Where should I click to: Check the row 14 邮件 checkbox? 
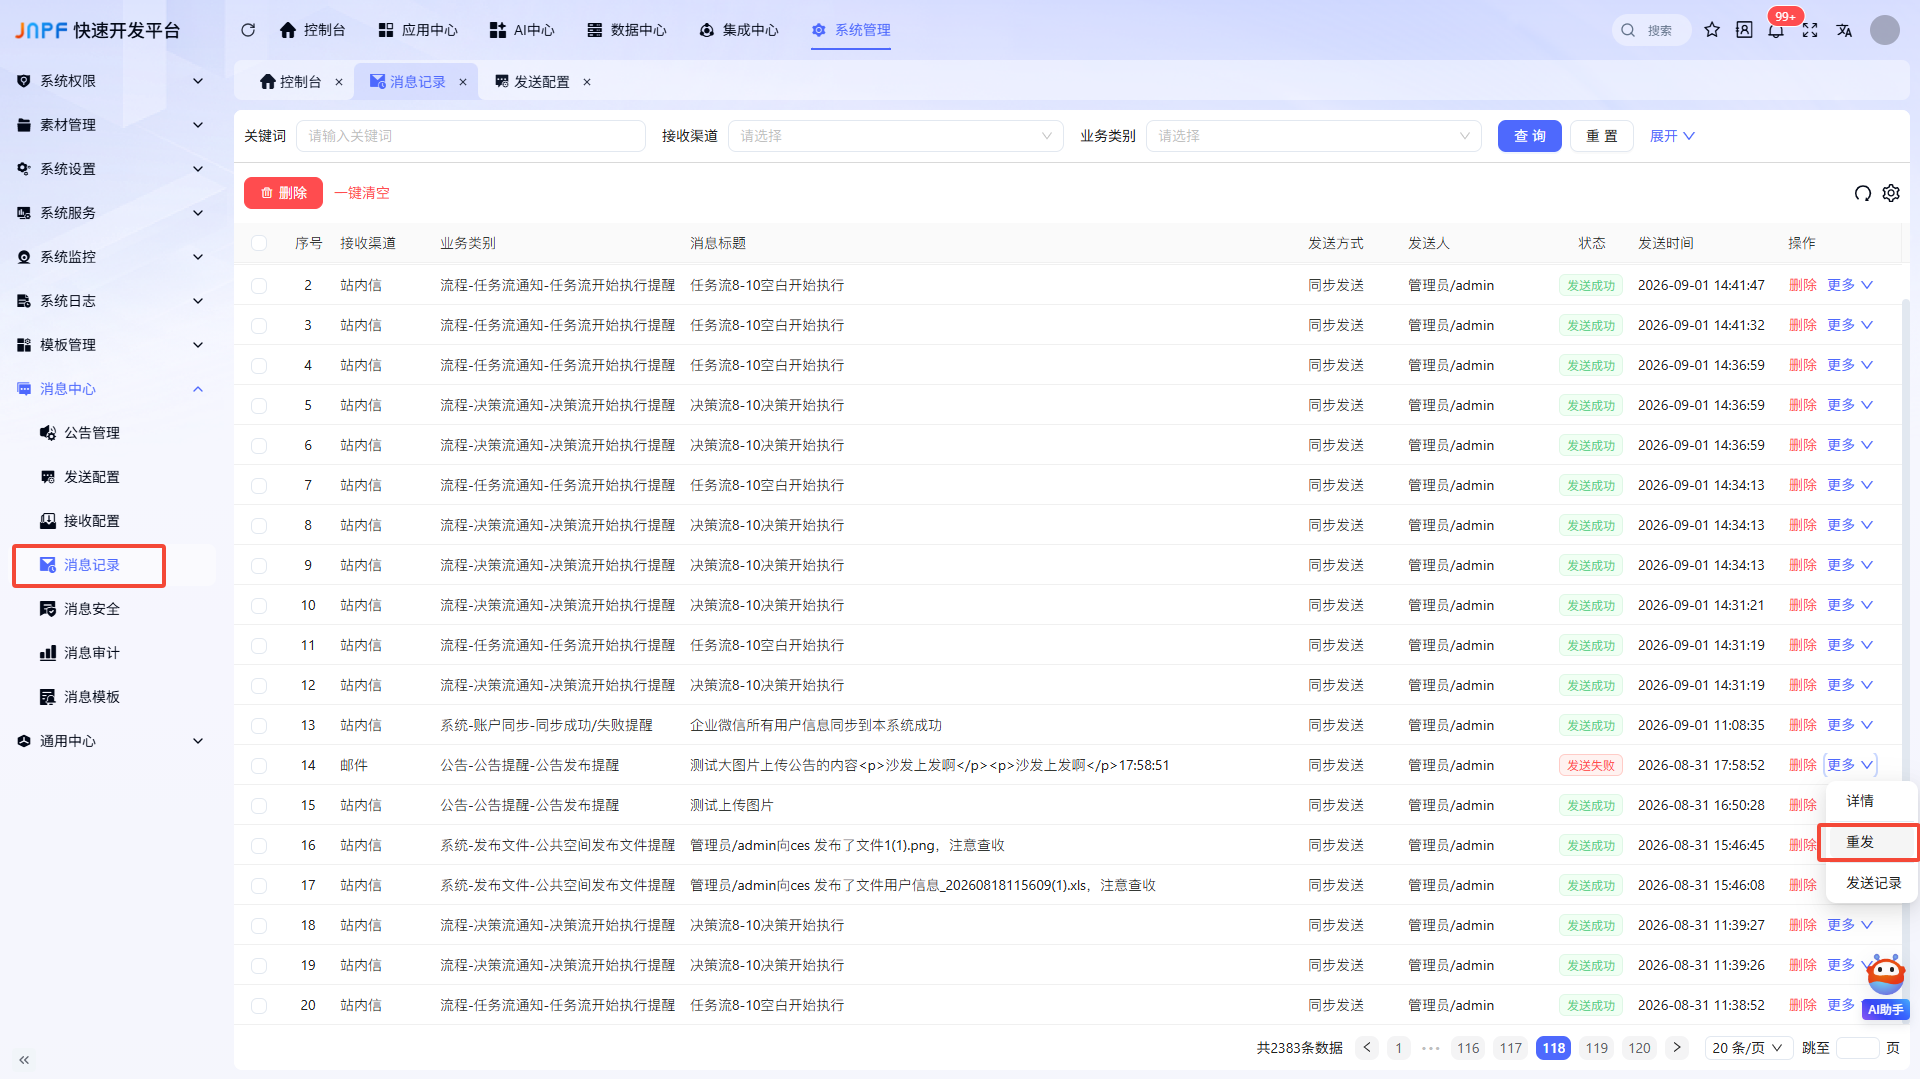259,765
